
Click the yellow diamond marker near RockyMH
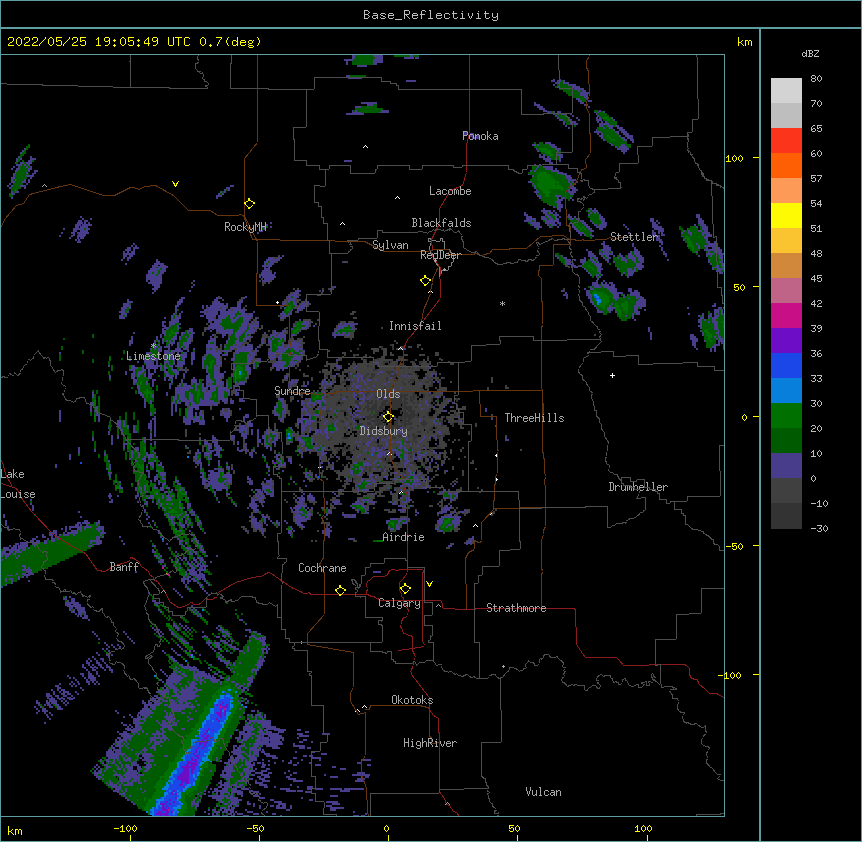coord(250,204)
